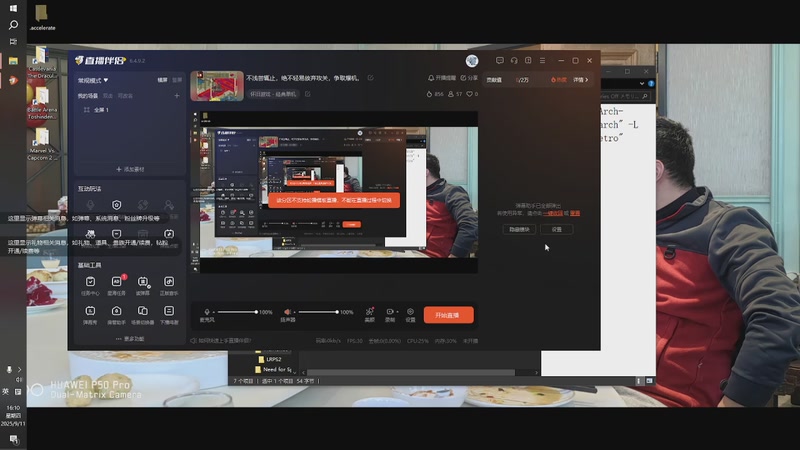Open the 读弹幕 tool
The image size is (800, 450).
coord(143,286)
